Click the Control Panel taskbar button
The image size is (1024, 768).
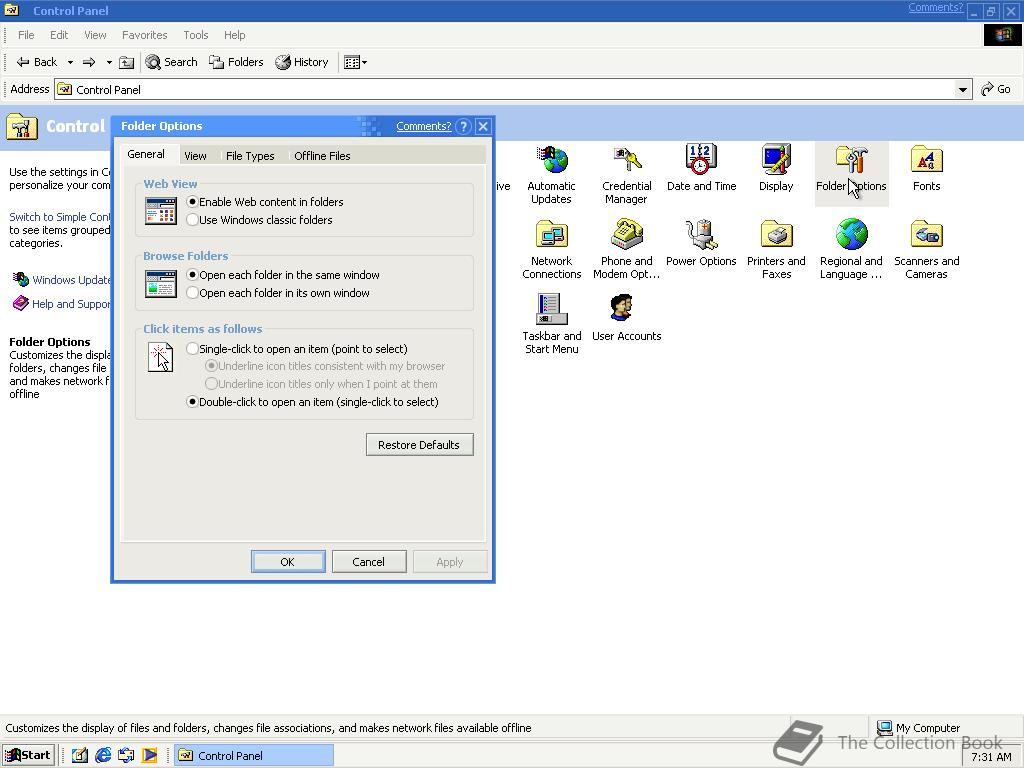coord(254,756)
